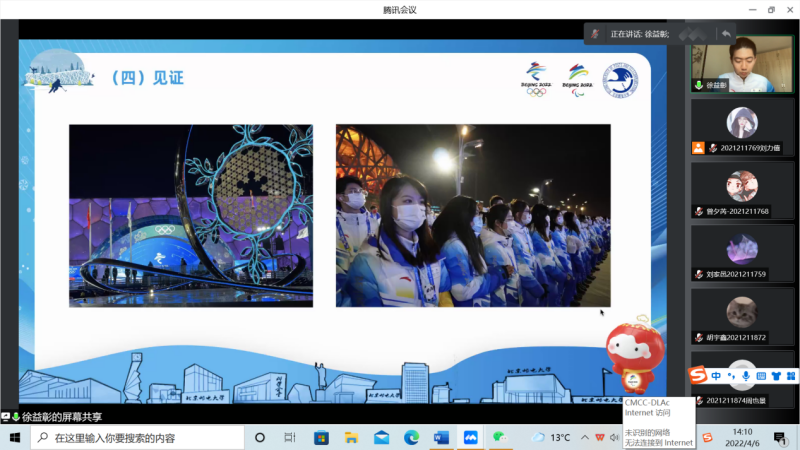Click the round university emblem logo
The height and width of the screenshot is (450, 800).
[620, 80]
